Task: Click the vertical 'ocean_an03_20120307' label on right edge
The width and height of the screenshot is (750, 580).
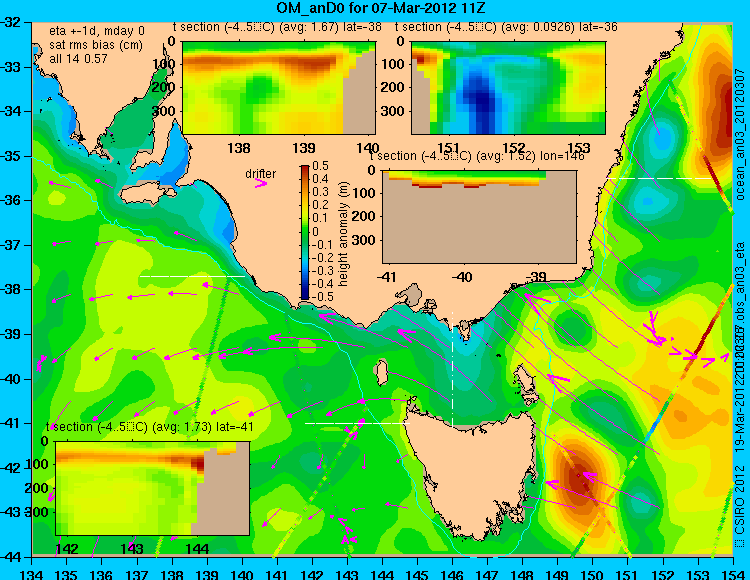Action: click(739, 134)
